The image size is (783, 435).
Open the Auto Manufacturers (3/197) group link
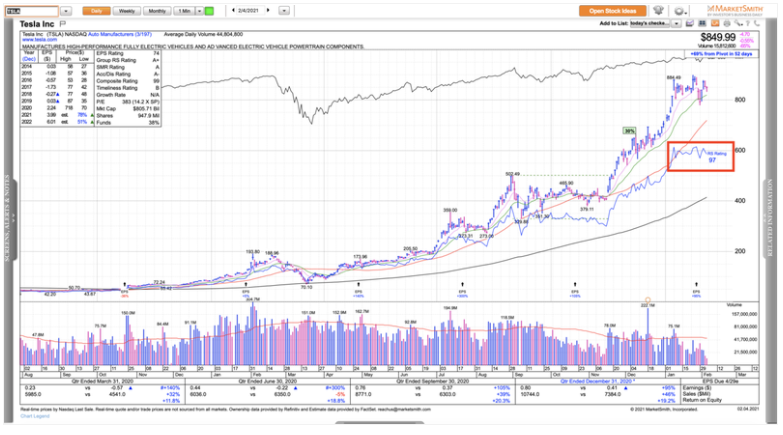pos(120,34)
